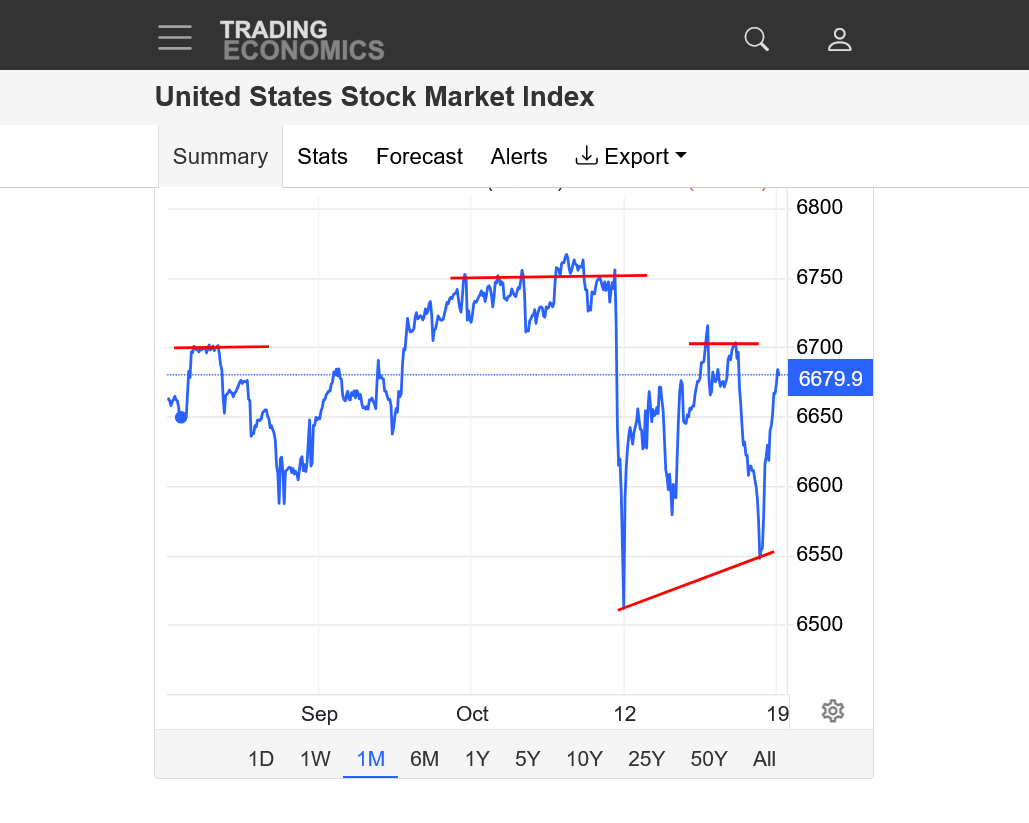Open the Stats tab
The height and width of the screenshot is (823, 1029).
322,157
